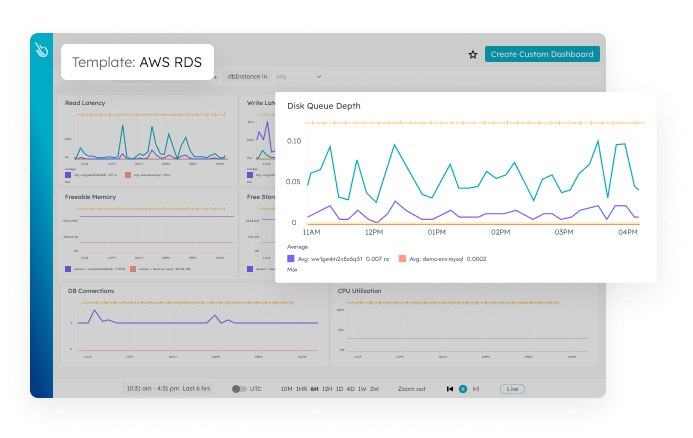Click the Disk Queue Depth title
This screenshot has height=438, width=693.
click(324, 106)
